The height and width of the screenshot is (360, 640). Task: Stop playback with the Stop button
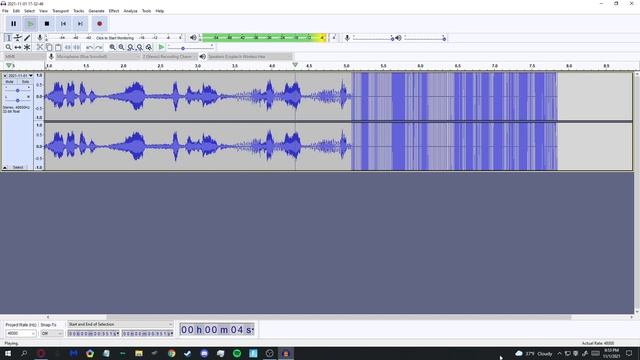pos(47,24)
